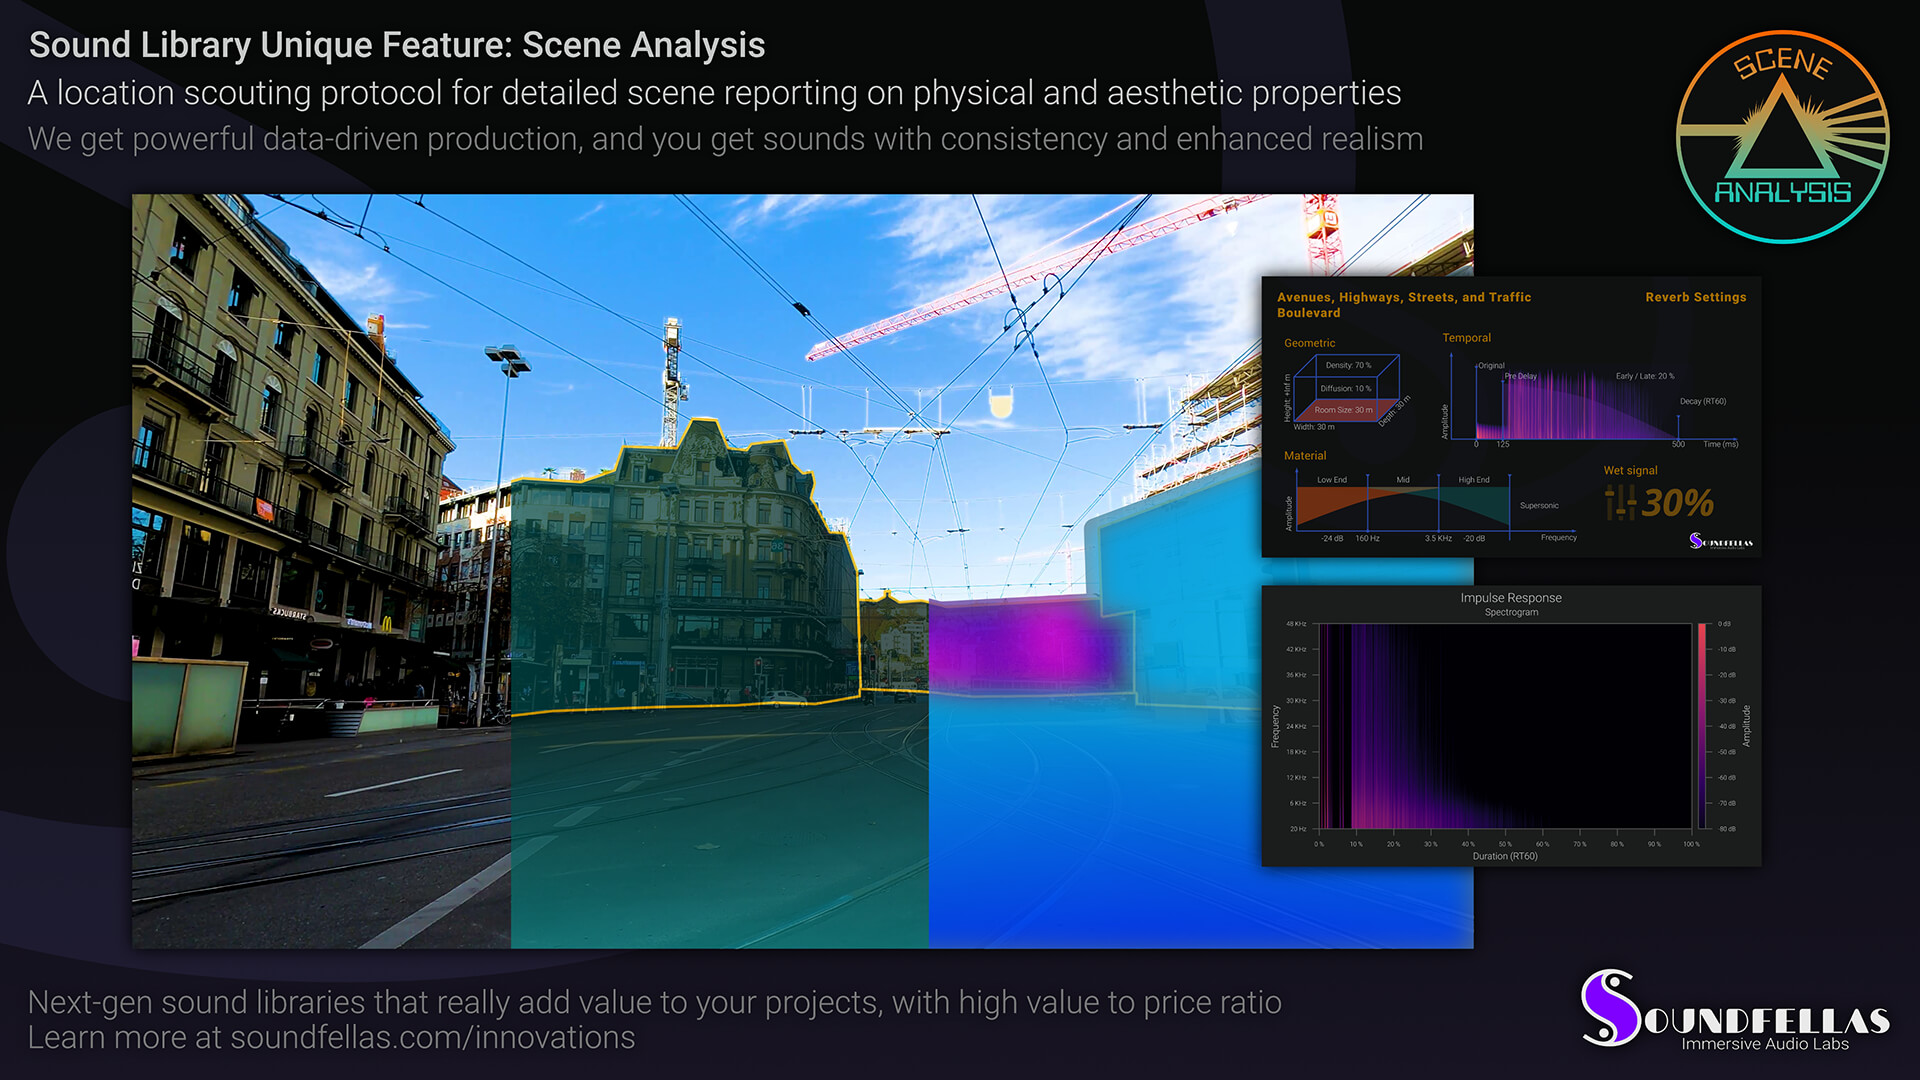Click the Reverb Settings heading
Viewport: 1920px width, 1080px height.
pos(1695,297)
